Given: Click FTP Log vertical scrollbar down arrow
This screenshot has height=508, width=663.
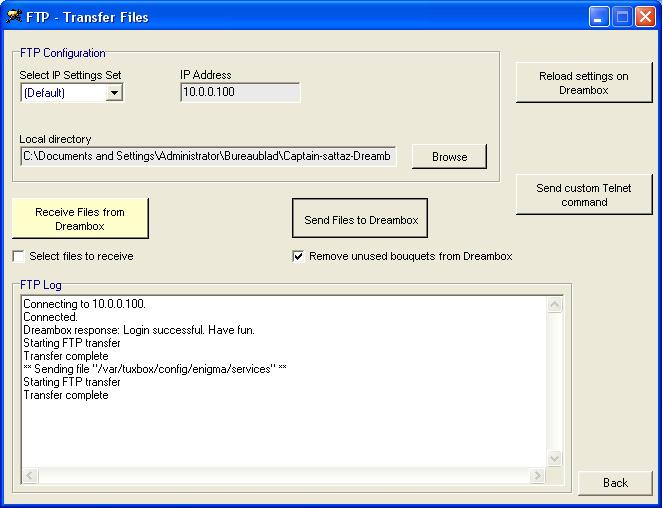Looking at the screenshot, I should (x=555, y=459).
